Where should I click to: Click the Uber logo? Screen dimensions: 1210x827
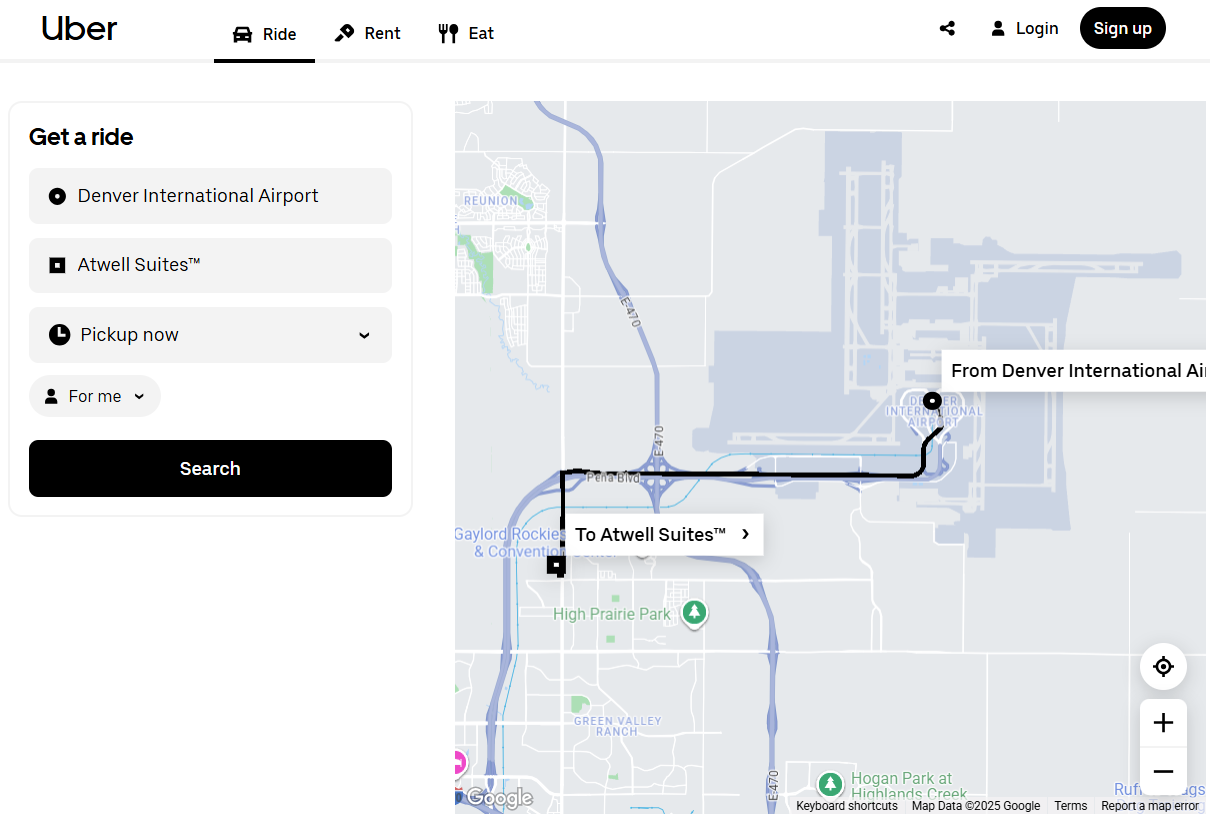79,29
